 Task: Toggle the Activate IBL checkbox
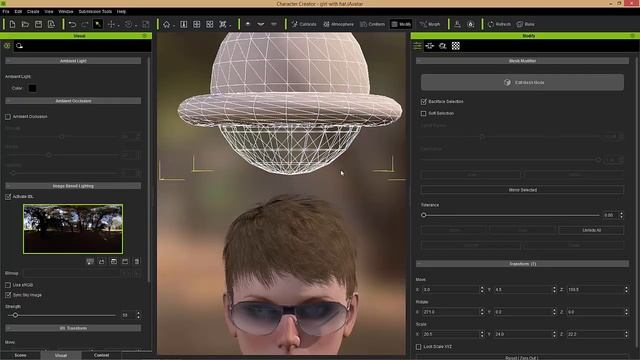tap(8, 197)
